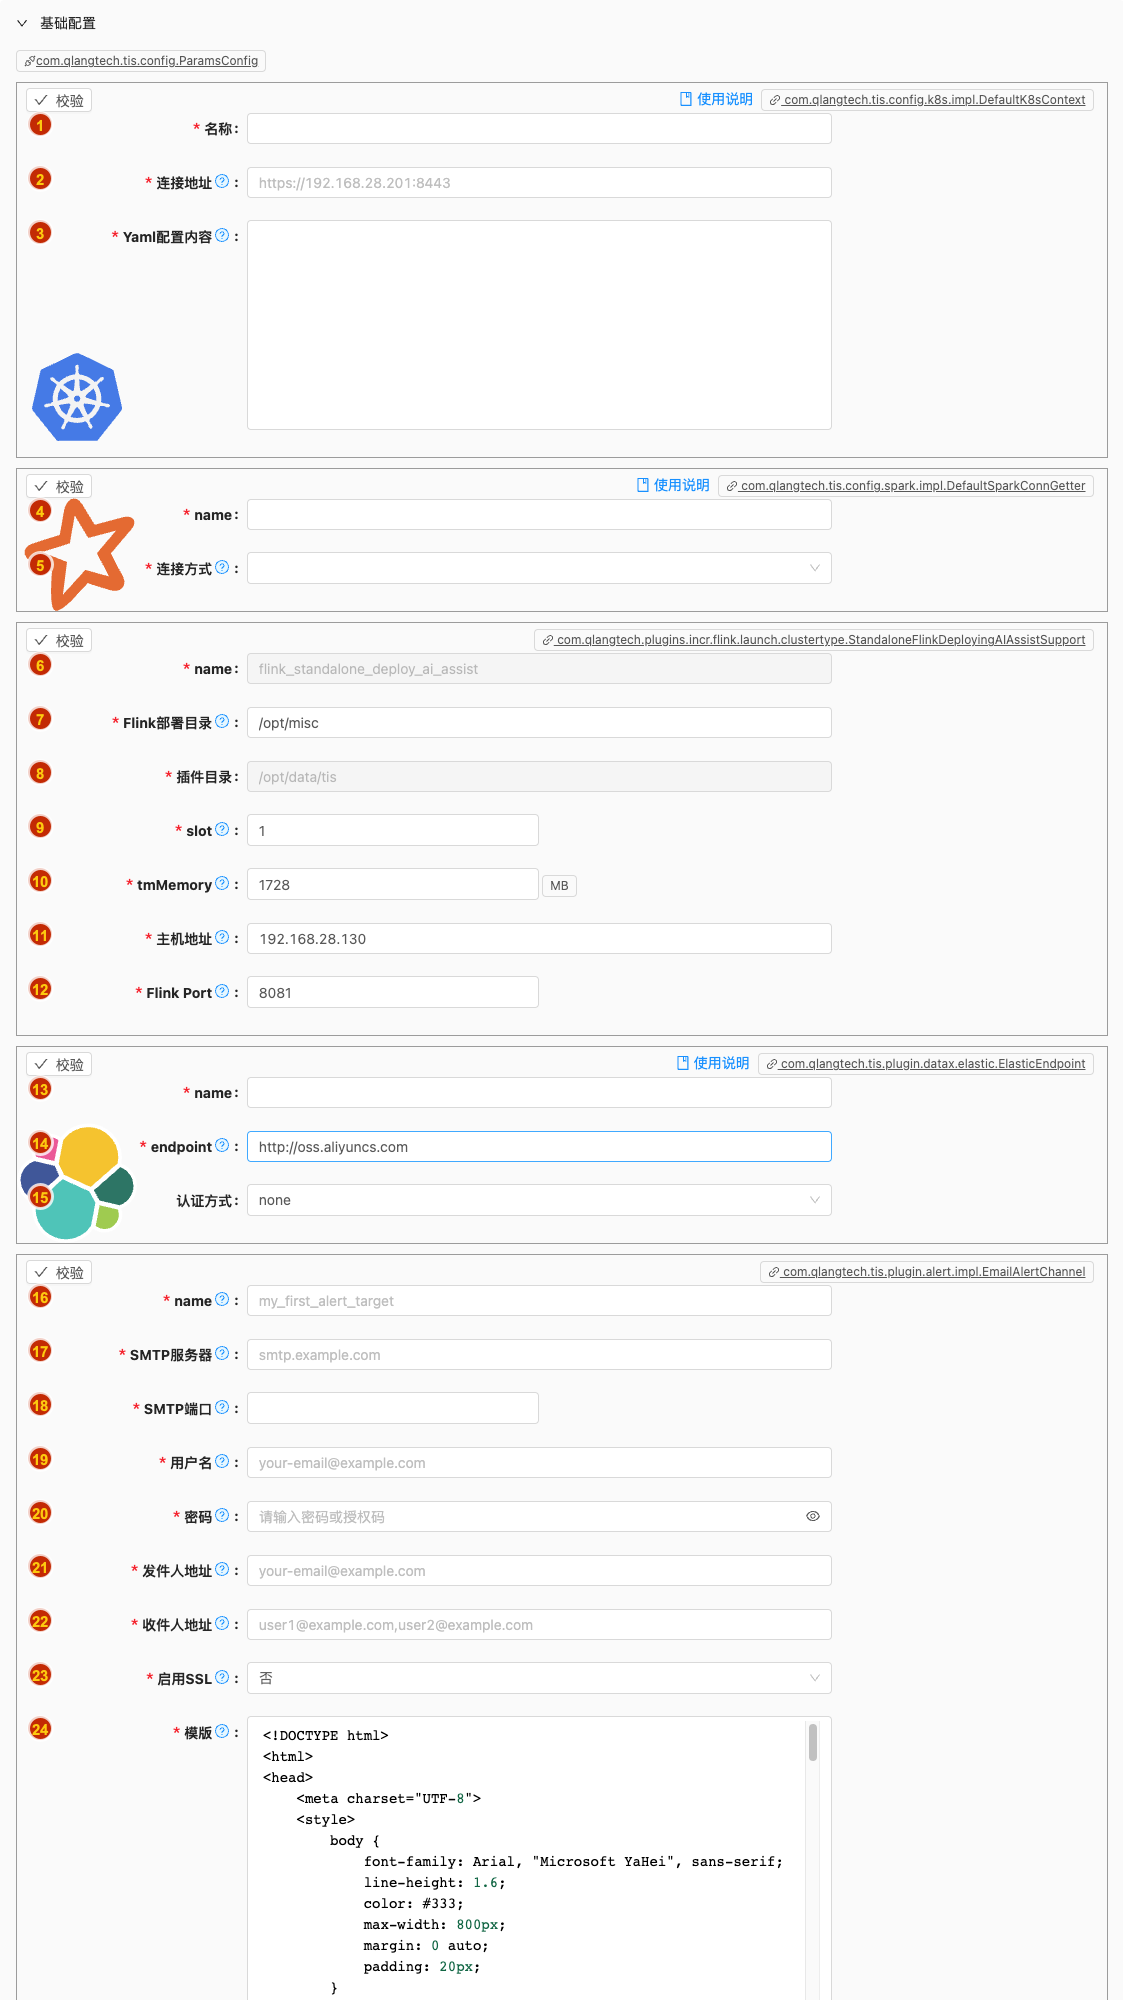Click the Elasticsearch colorful logo
The width and height of the screenshot is (1123, 2000).
tap(78, 1182)
